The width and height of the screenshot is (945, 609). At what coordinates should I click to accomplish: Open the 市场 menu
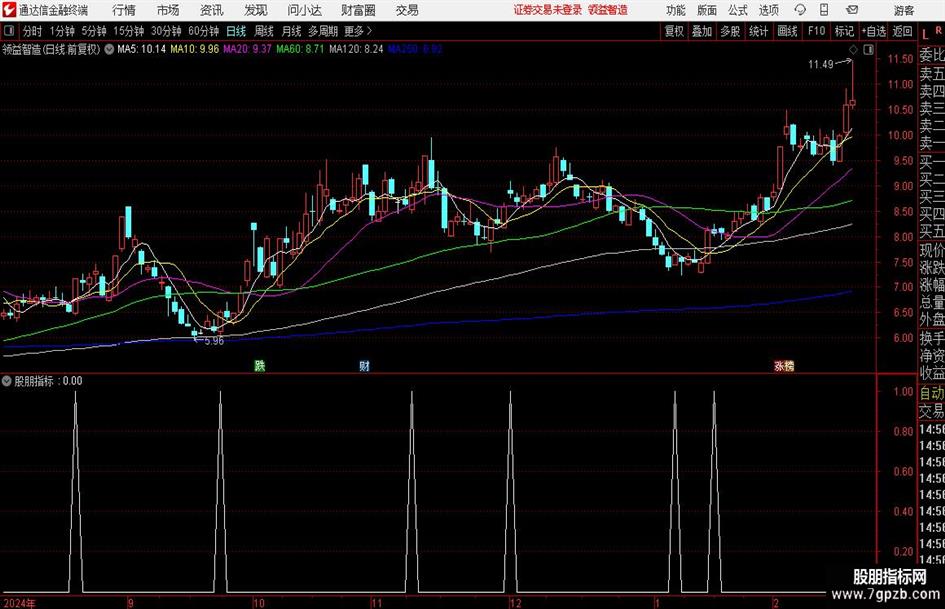point(168,10)
